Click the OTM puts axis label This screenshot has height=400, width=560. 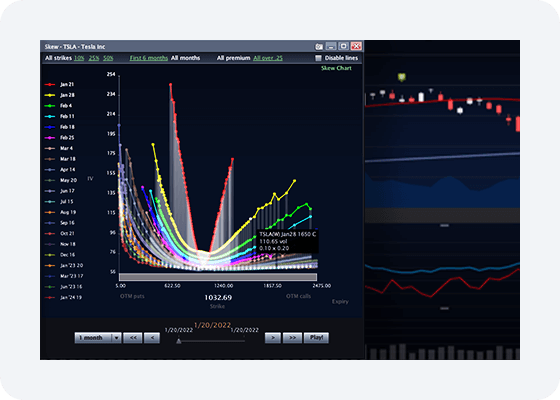coord(132,296)
